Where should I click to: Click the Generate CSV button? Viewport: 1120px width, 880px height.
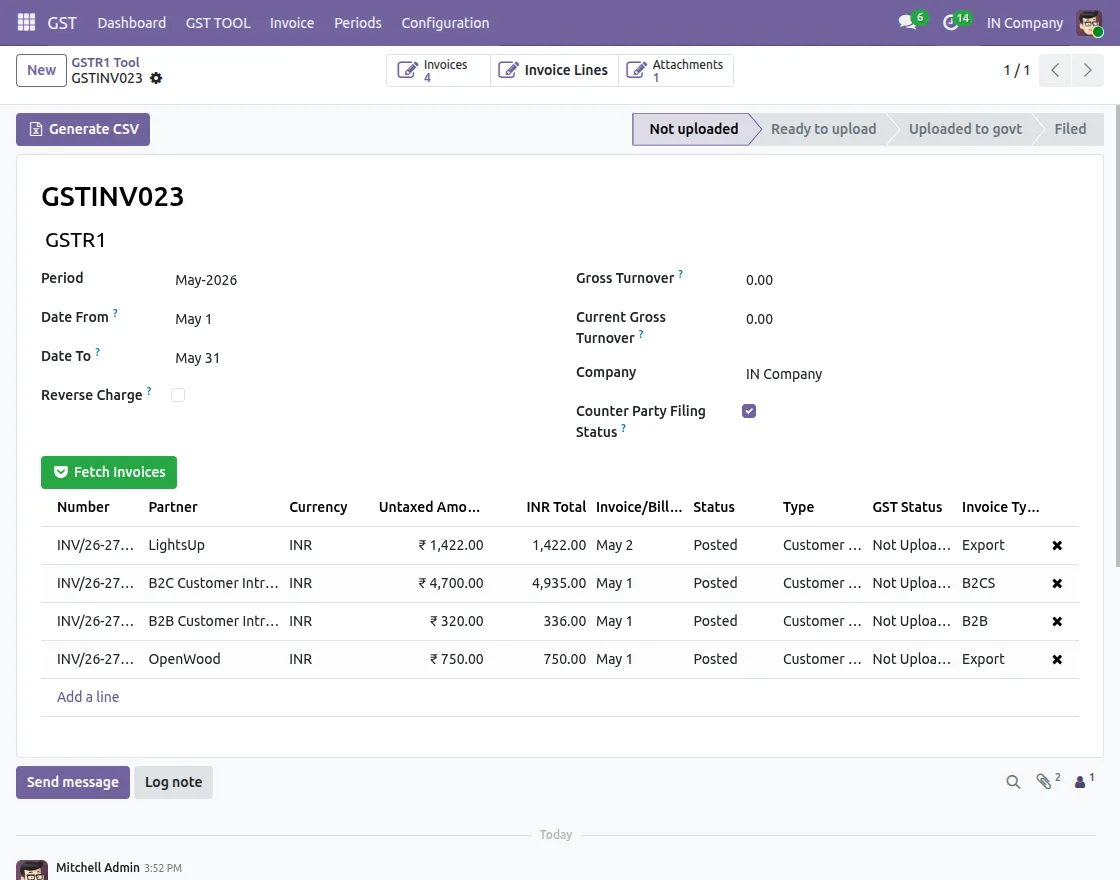83,129
